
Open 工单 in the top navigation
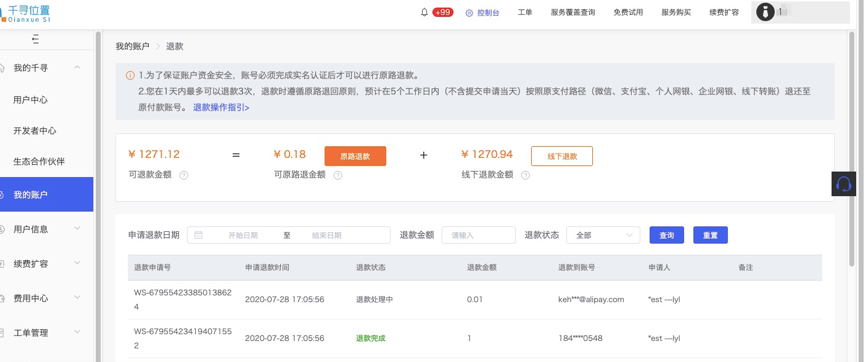[x=525, y=13]
